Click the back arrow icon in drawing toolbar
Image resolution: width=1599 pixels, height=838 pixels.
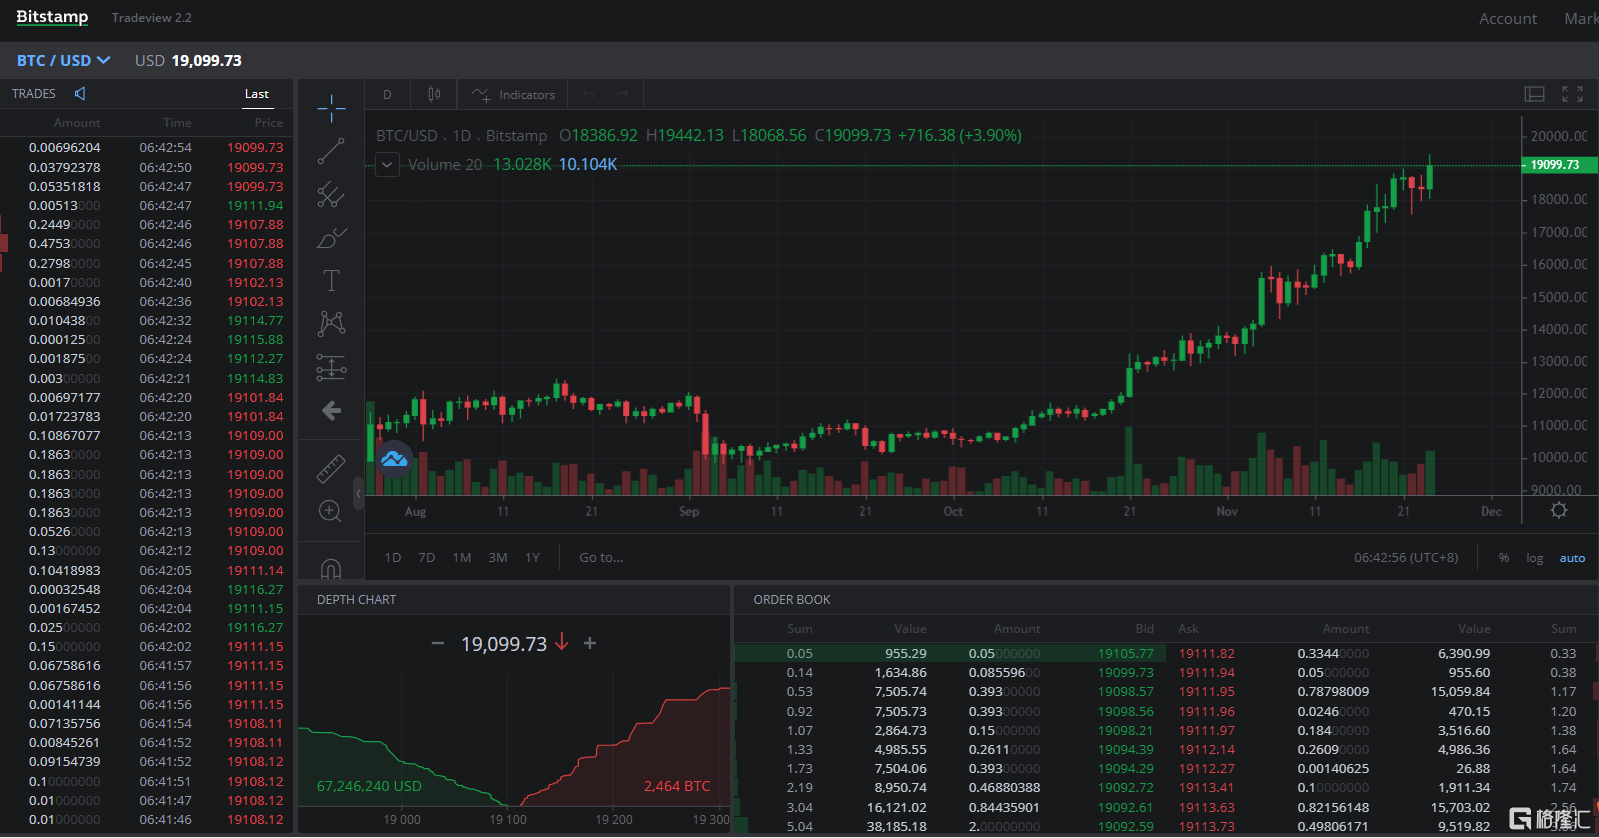[331, 411]
